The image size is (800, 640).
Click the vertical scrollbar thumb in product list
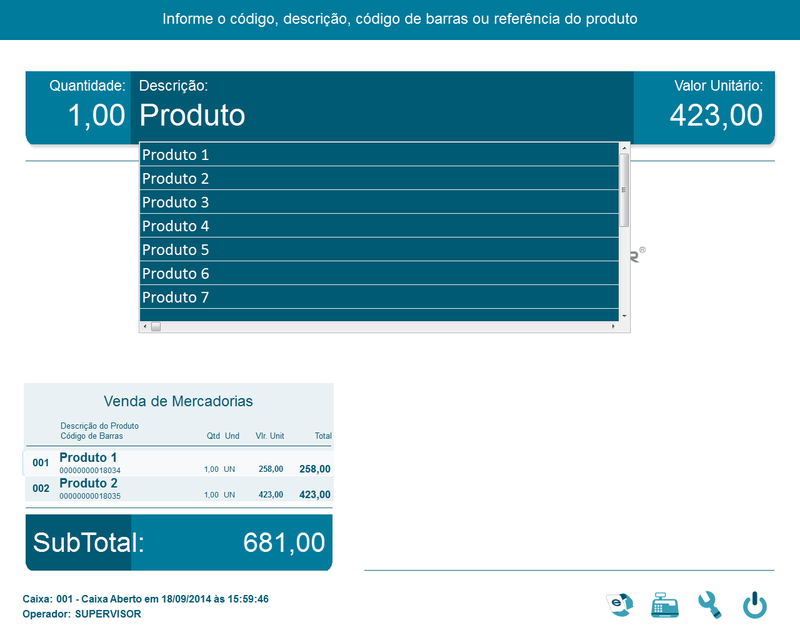[624, 190]
